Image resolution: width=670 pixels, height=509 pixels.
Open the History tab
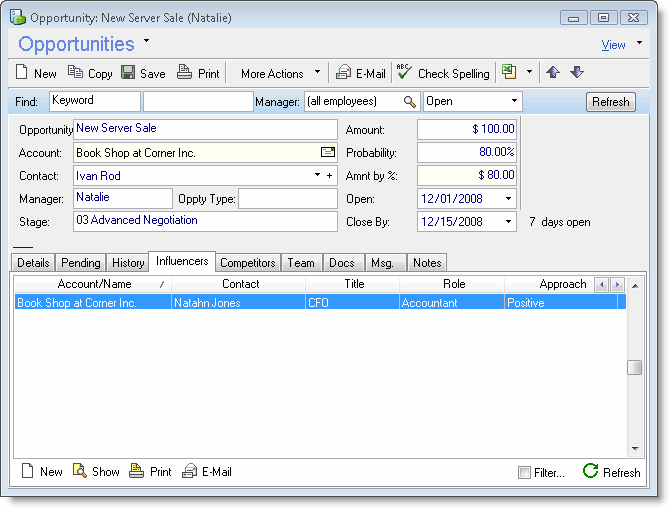[x=128, y=263]
